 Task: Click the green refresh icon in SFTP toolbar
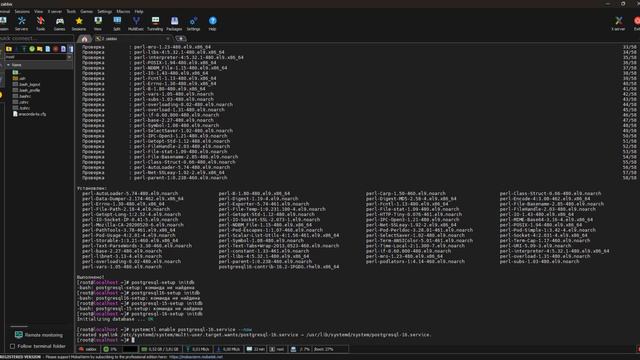[32, 49]
